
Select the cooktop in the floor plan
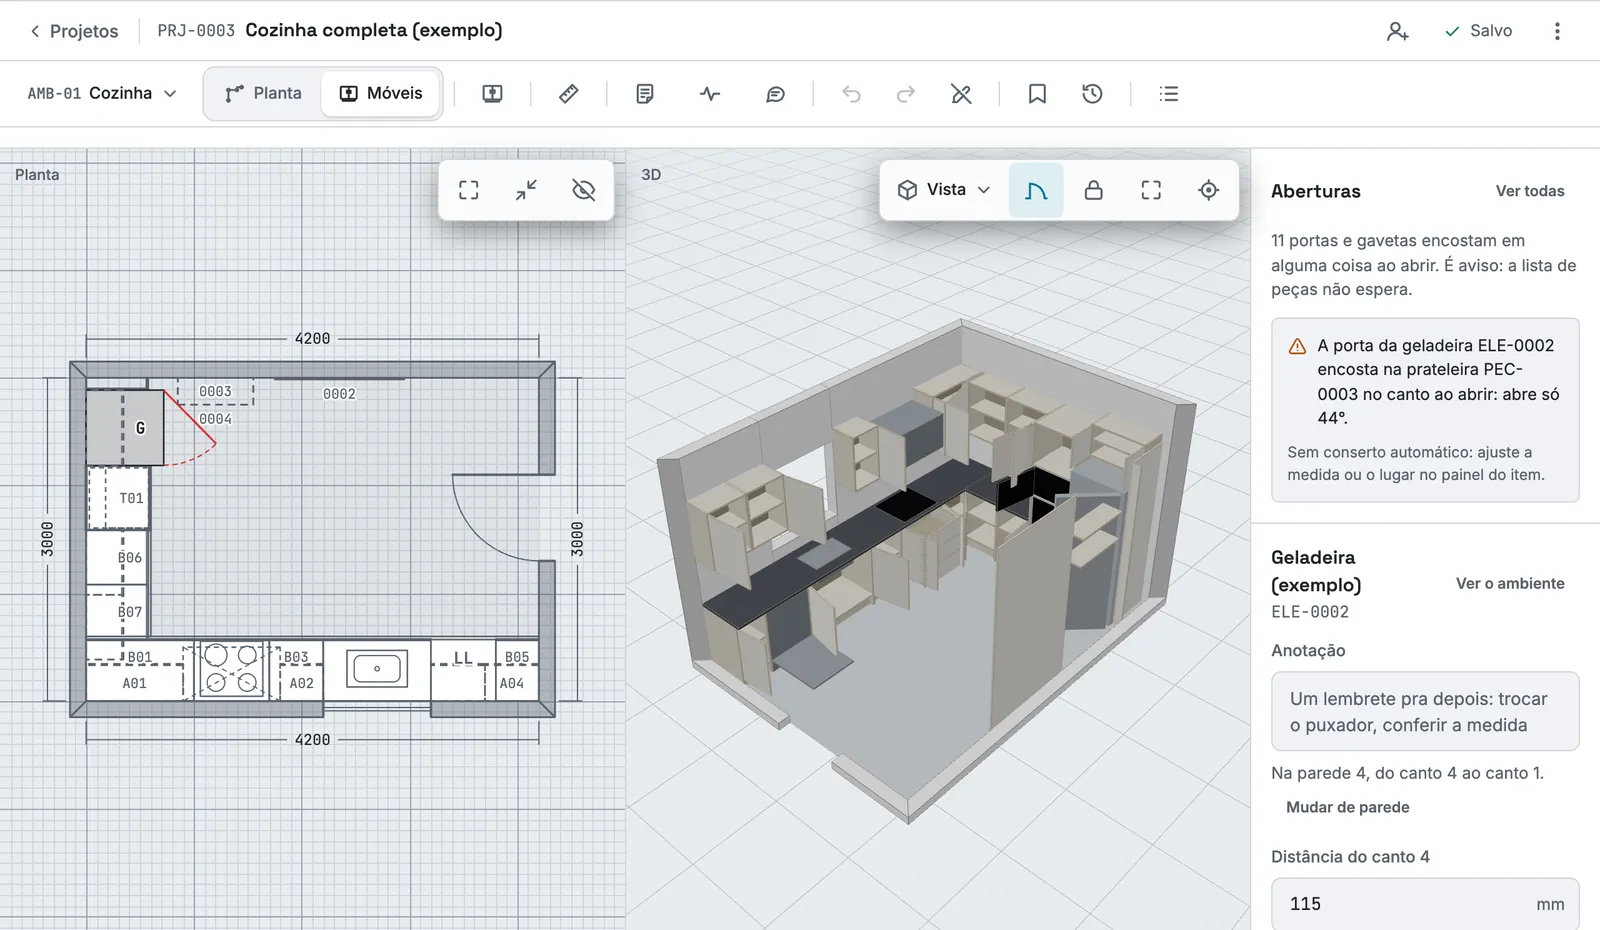coord(232,669)
